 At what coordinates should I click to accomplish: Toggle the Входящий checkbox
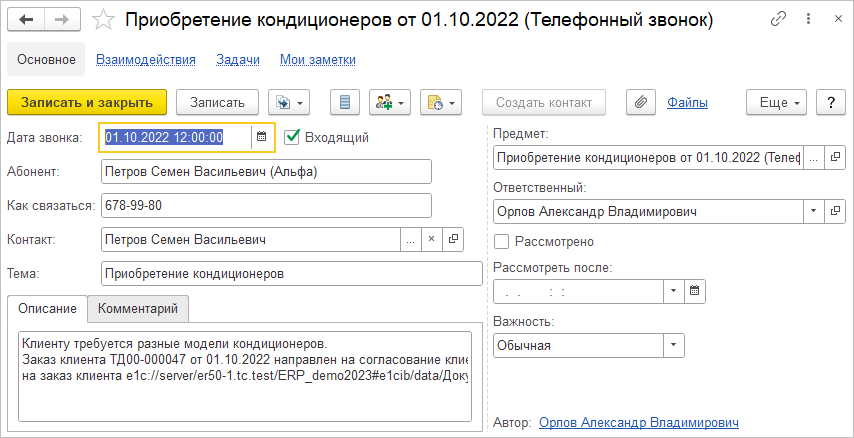pyautogui.click(x=293, y=137)
